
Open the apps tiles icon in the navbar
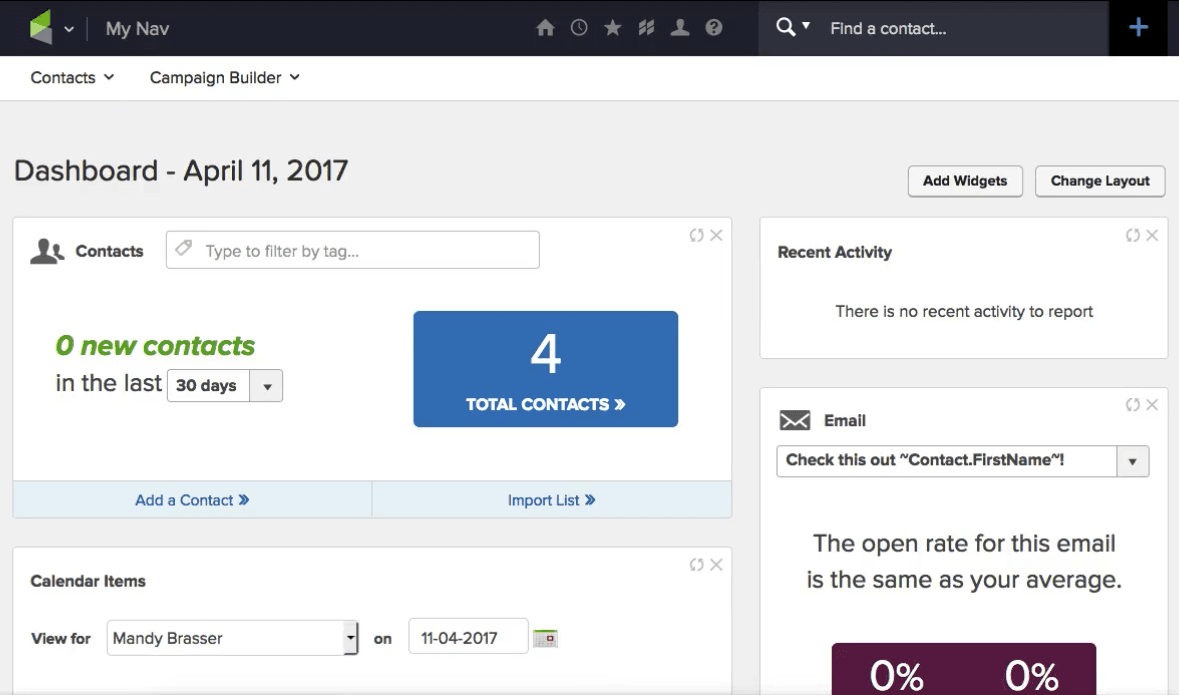[646, 28]
